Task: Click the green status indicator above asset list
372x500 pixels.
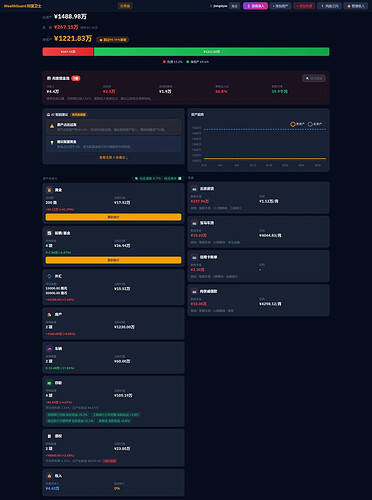Action: pos(158,178)
